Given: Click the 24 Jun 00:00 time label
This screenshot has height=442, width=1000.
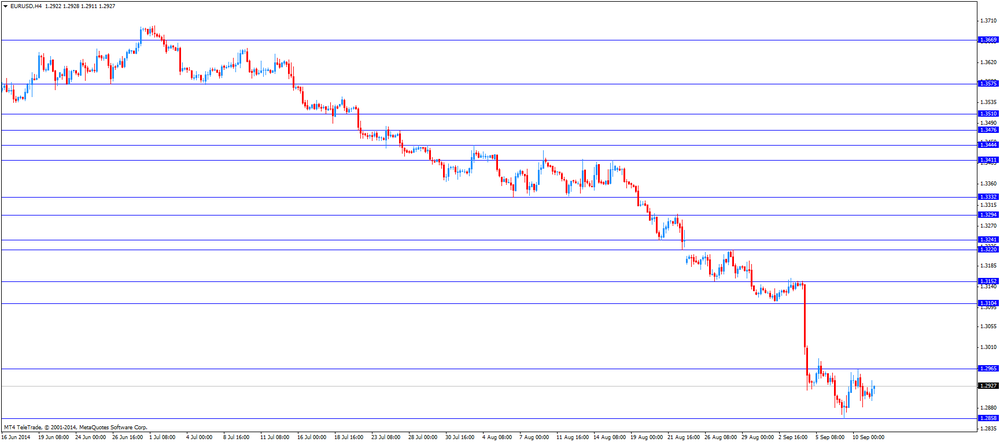Looking at the screenshot, I should click(x=90, y=438).
